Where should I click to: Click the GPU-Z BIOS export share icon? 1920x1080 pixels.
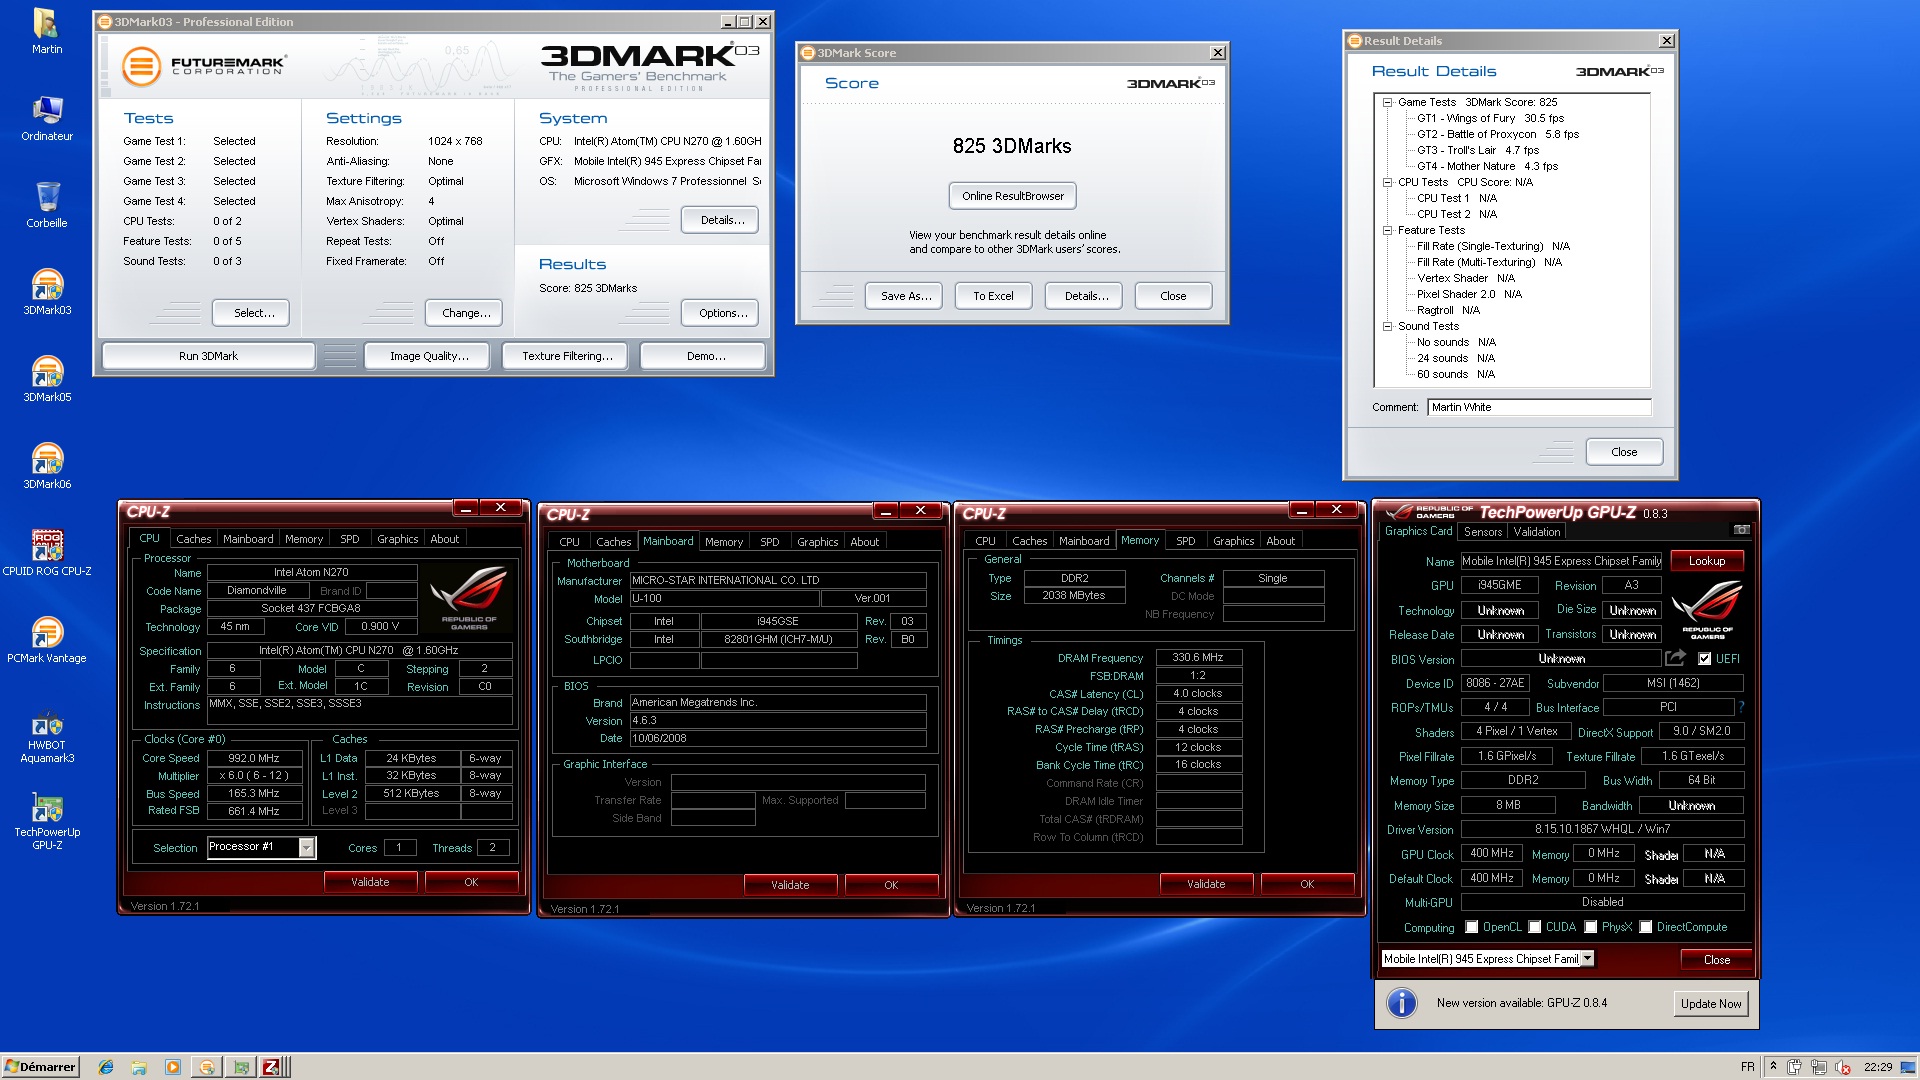click(1675, 658)
